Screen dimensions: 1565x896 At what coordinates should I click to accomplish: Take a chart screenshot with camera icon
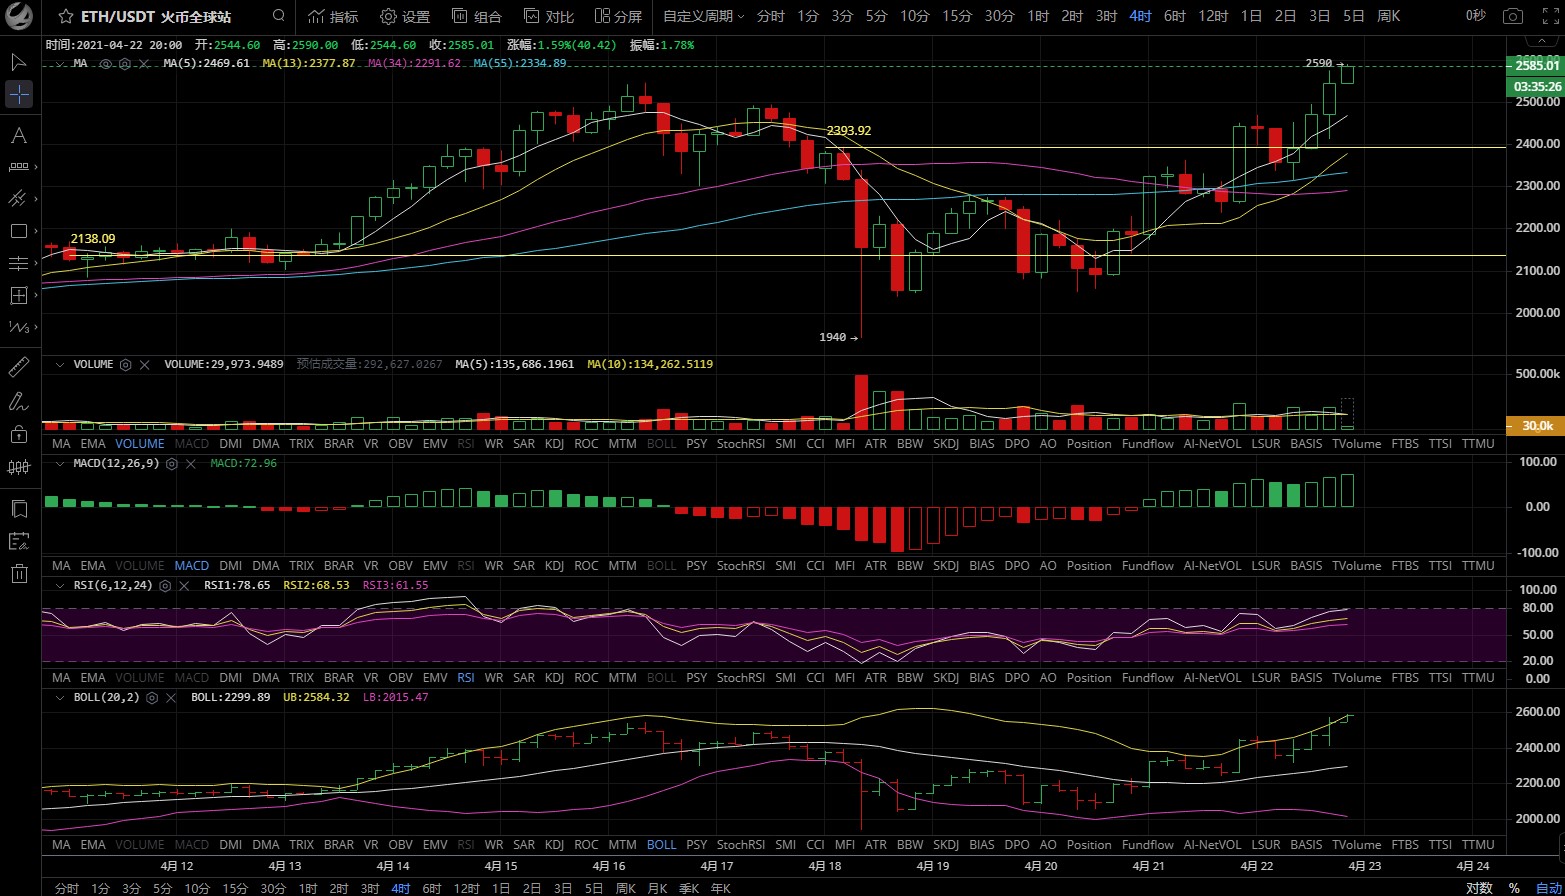(x=1514, y=16)
